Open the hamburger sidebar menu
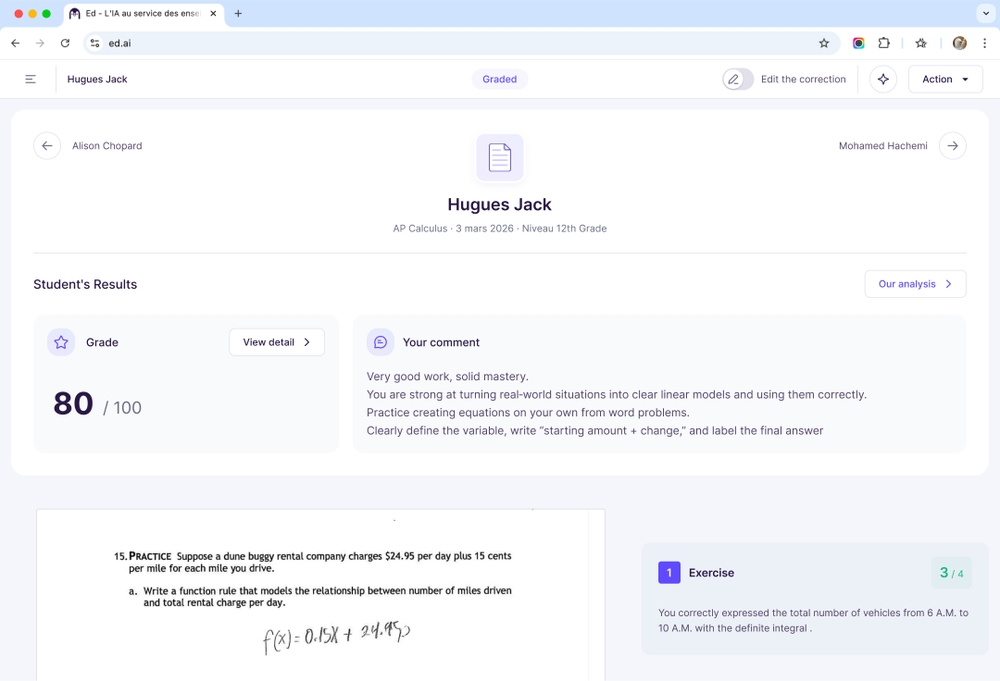Image resolution: width=1000 pixels, height=681 pixels. pos(31,79)
